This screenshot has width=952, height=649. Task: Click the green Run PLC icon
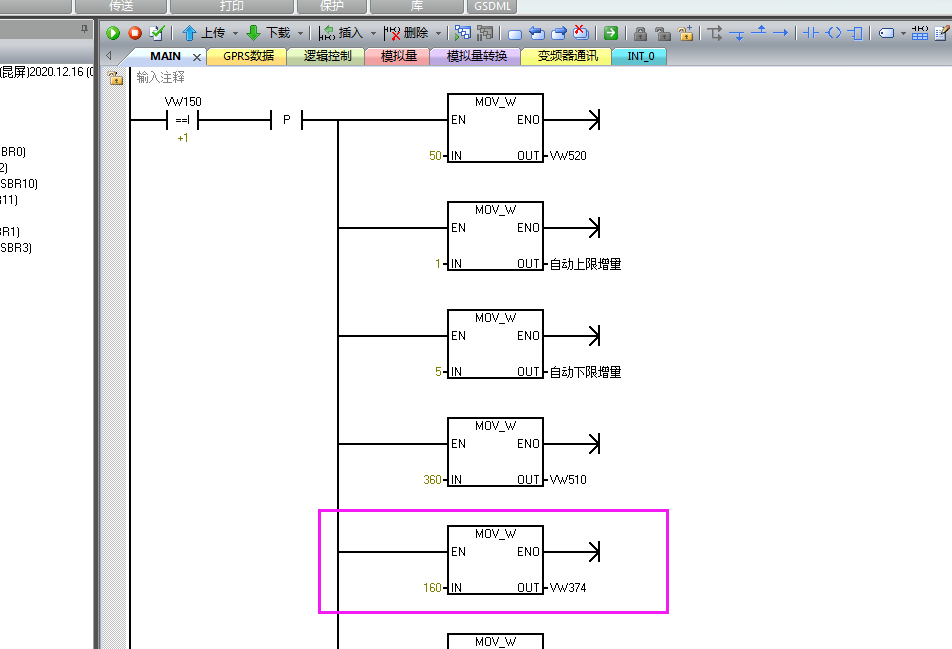tap(113, 33)
